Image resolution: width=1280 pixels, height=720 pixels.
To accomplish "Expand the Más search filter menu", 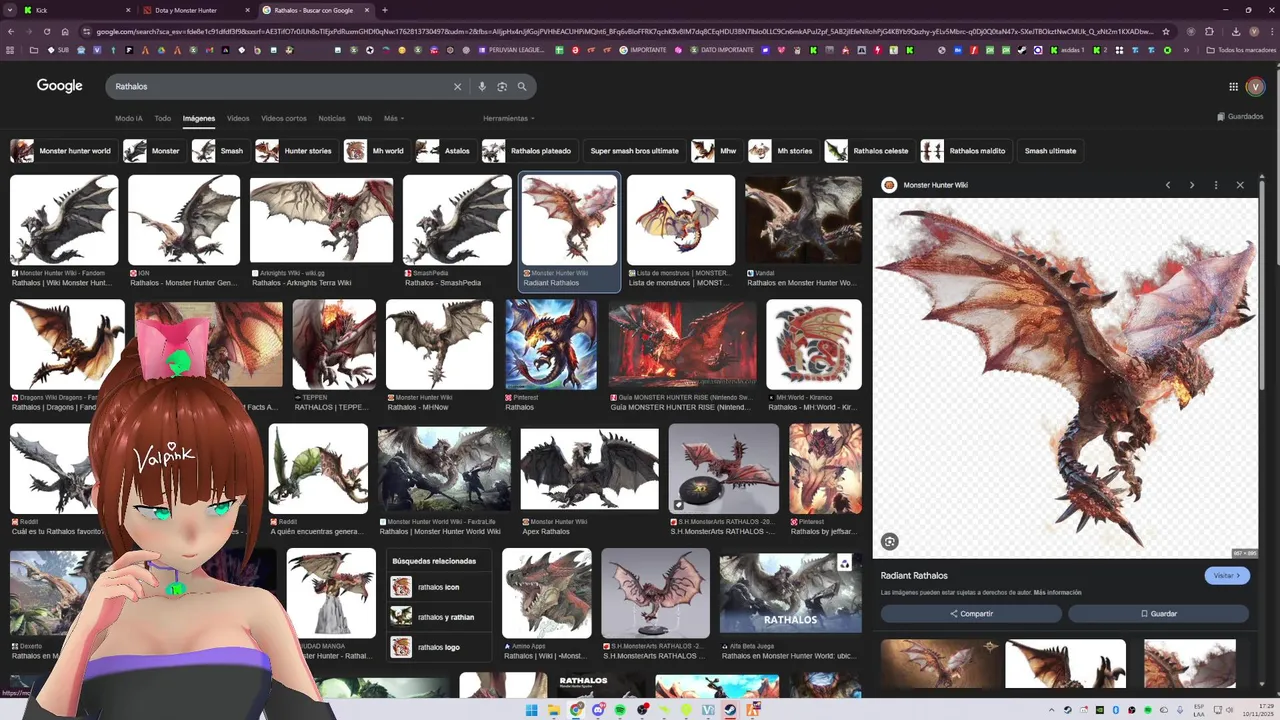I will (x=392, y=118).
